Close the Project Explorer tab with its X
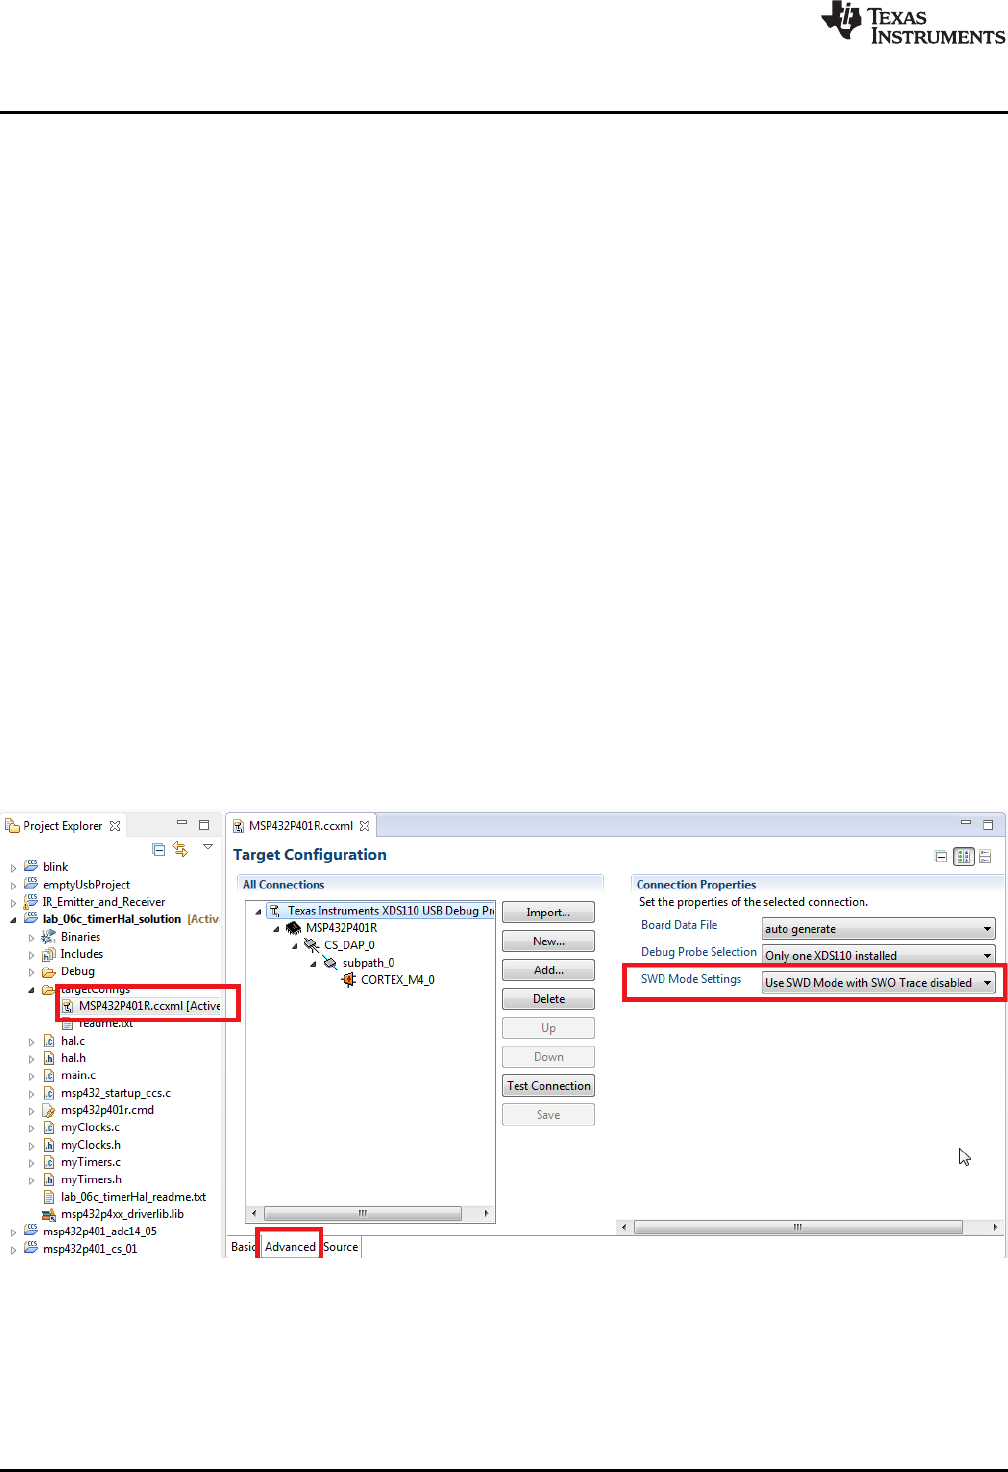The height and width of the screenshot is (1472, 1008). click(x=115, y=826)
